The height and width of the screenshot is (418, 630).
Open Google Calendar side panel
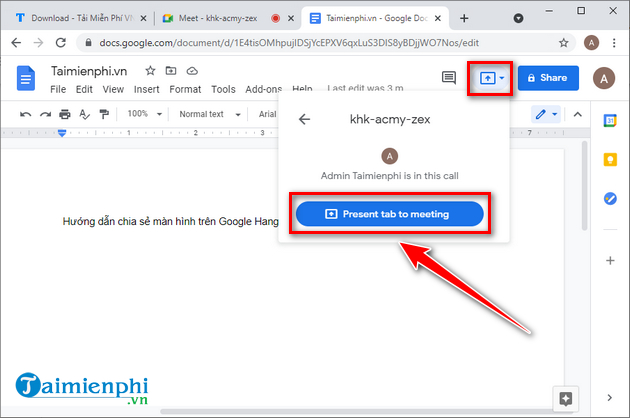coord(610,120)
